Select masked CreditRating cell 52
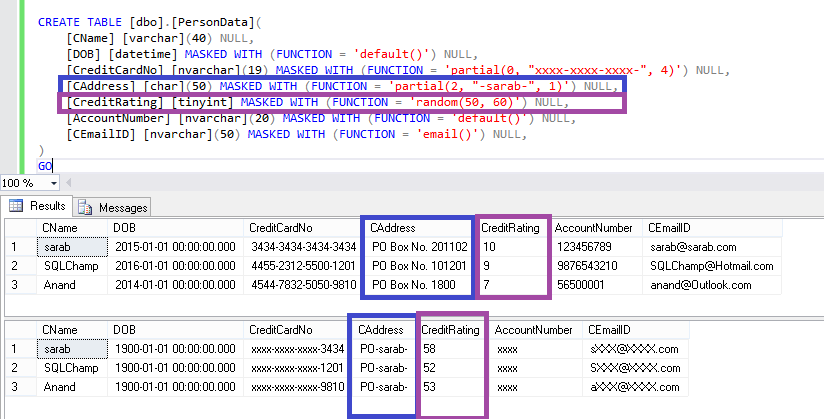The image size is (824, 419). (x=452, y=368)
